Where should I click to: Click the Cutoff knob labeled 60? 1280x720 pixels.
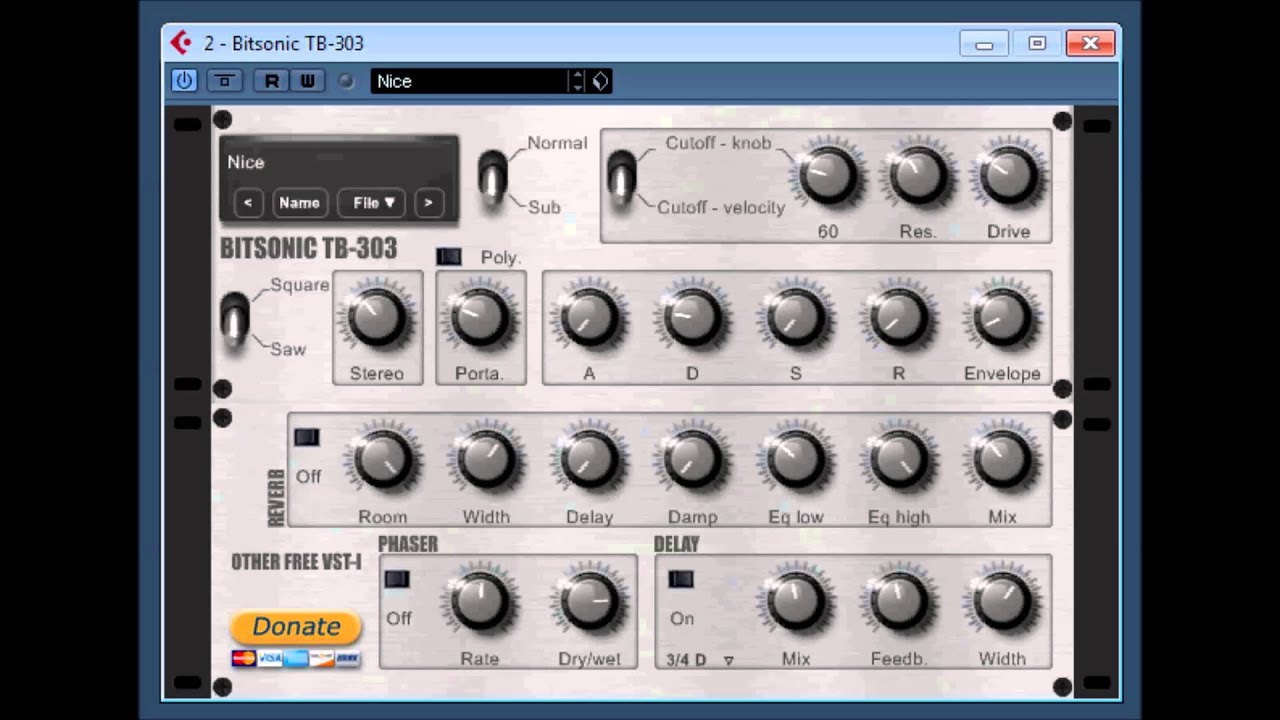click(x=827, y=176)
